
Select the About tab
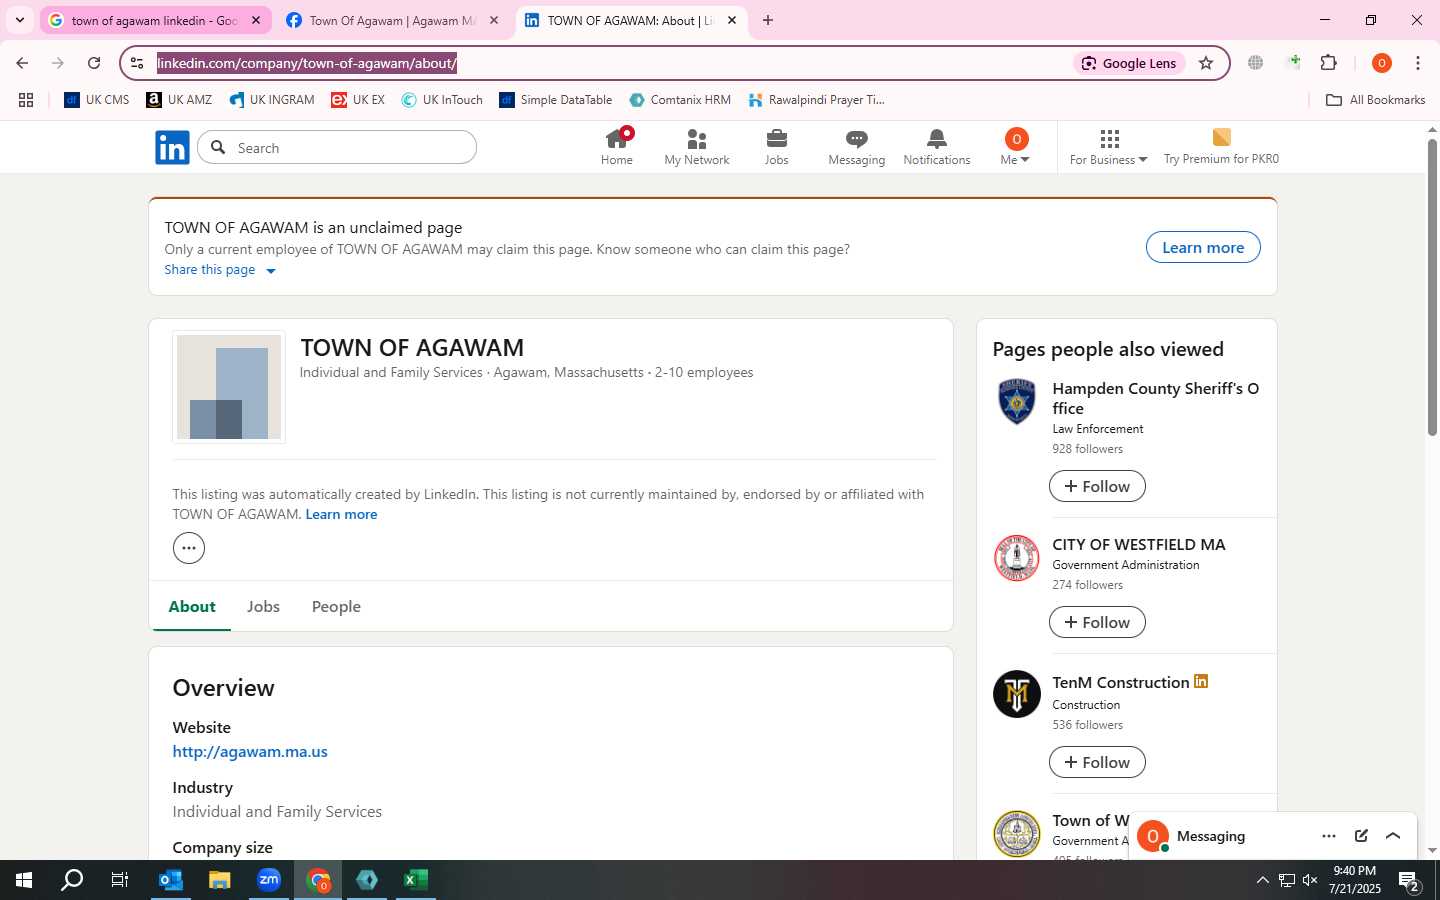click(x=192, y=607)
